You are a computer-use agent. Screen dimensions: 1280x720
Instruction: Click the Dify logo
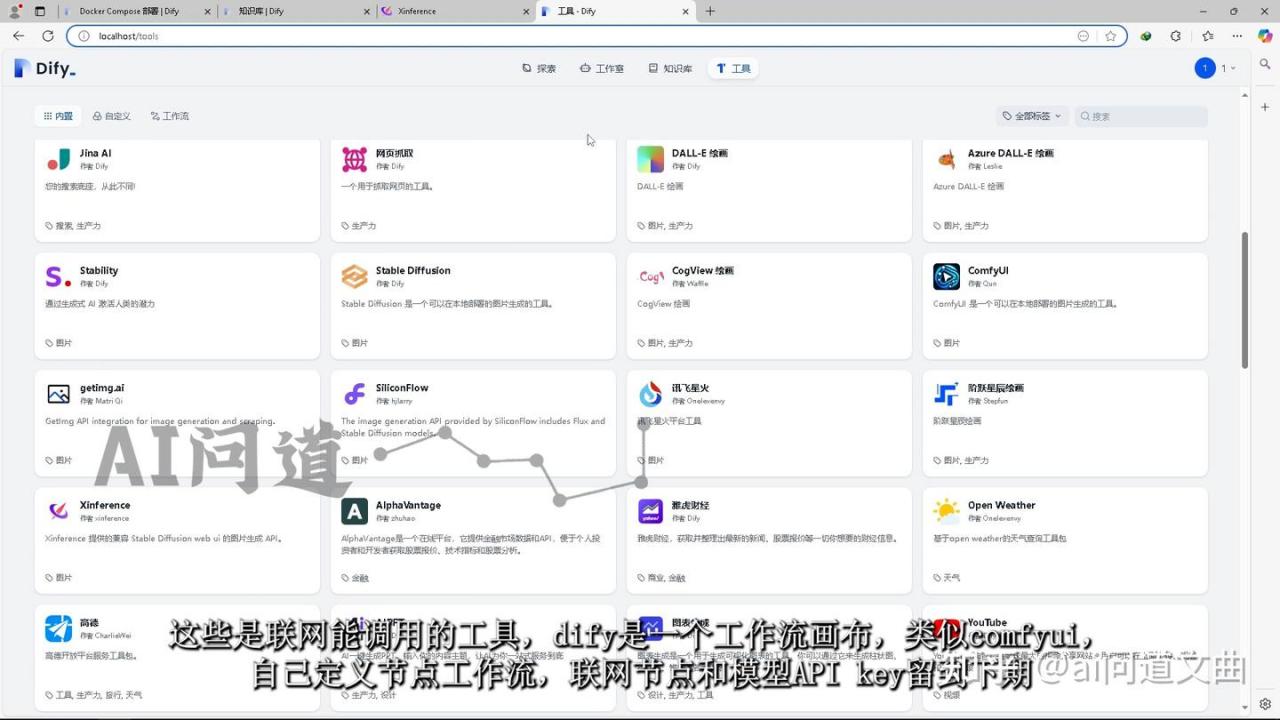(45, 69)
